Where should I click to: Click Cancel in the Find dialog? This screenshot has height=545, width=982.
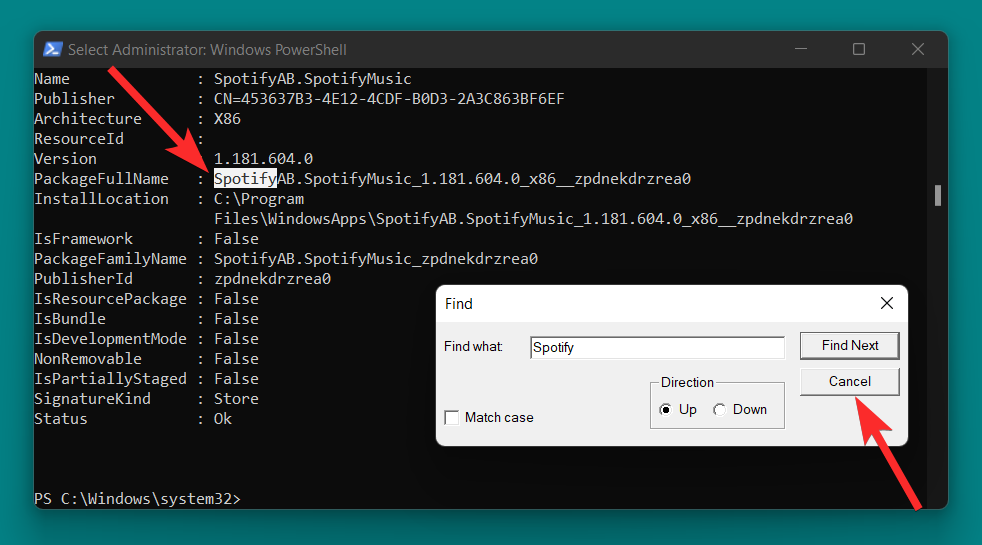(849, 381)
